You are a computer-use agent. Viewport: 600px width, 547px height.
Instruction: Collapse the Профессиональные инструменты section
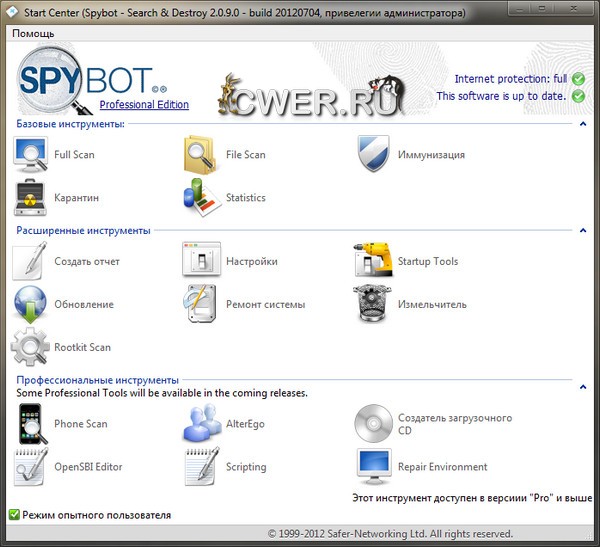(583, 387)
